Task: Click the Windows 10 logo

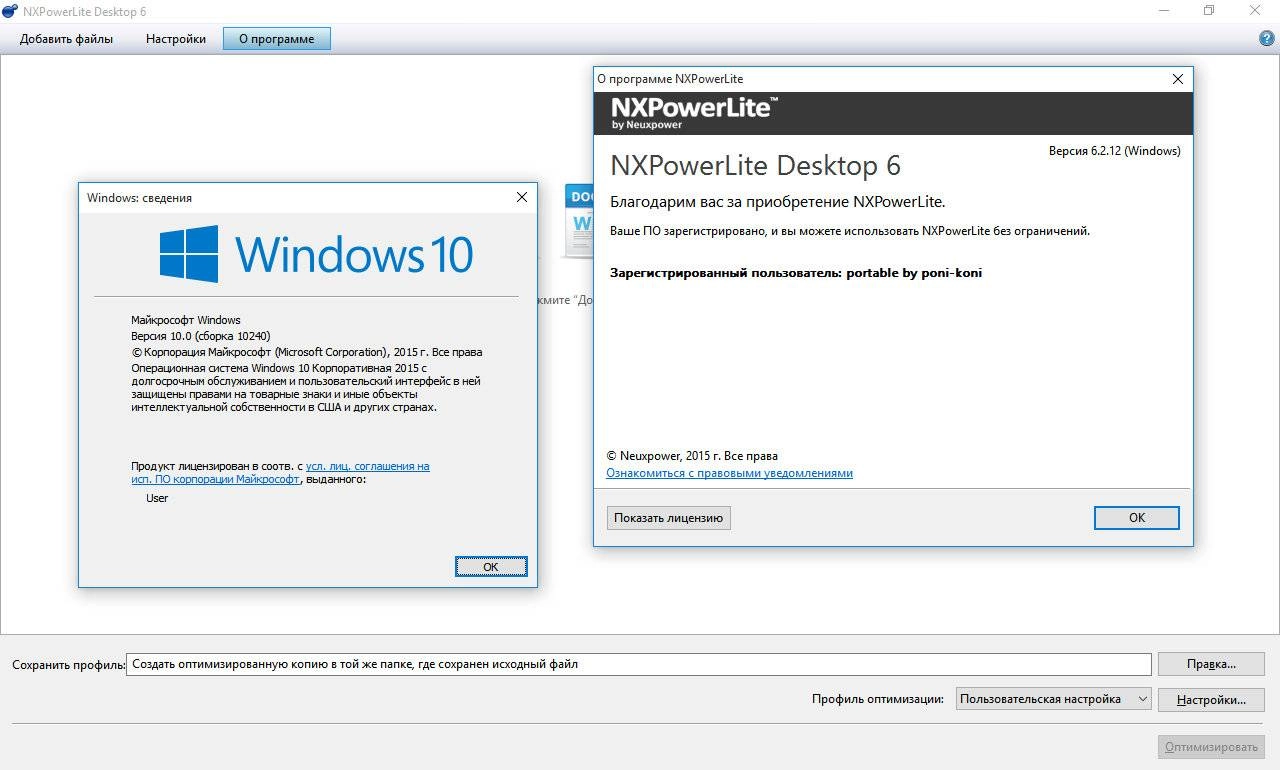Action: 316,254
